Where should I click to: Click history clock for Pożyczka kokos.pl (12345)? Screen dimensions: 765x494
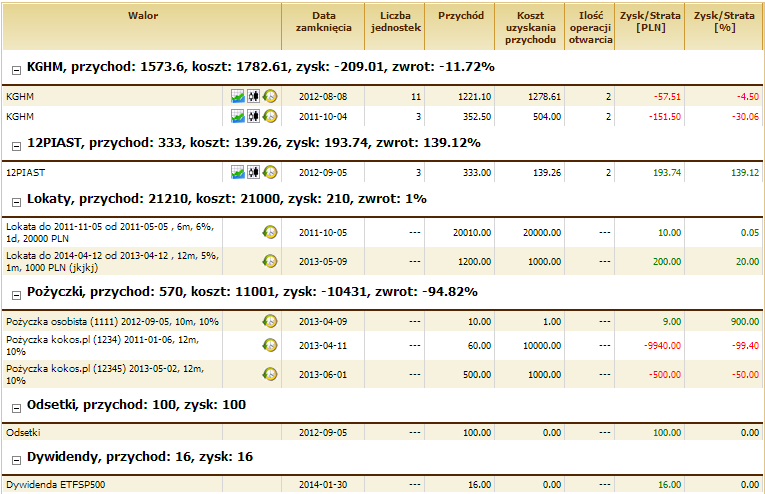270,375
